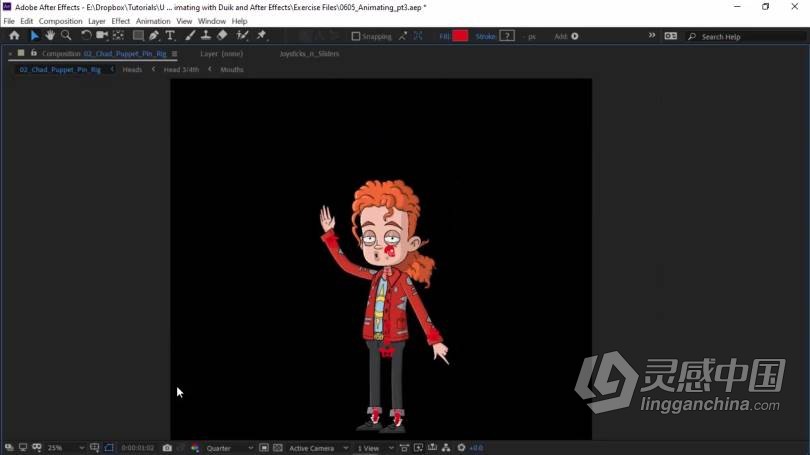The image size is (810, 455).
Task: Select the Unified Camera tool
Action: tap(102, 36)
